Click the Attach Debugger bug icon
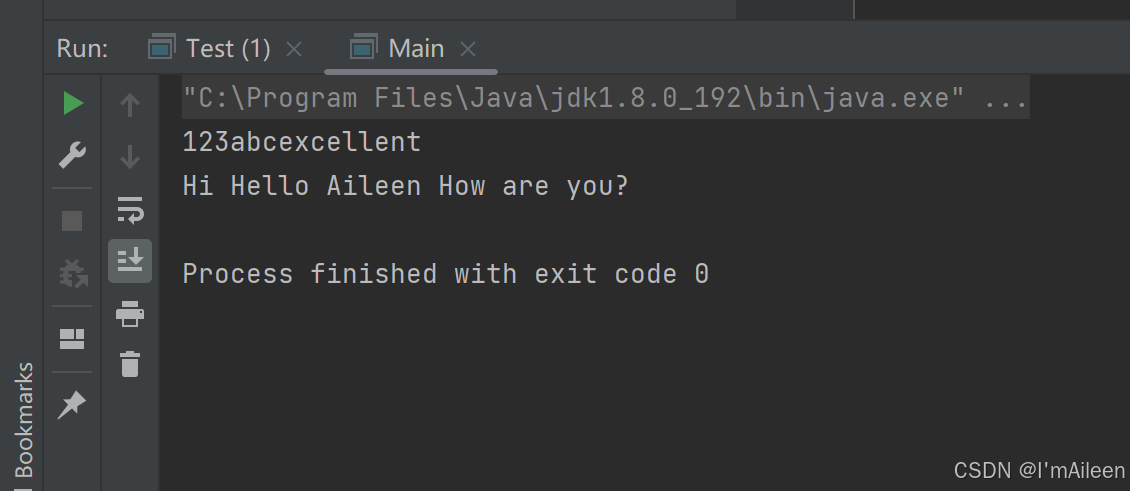 coord(73,274)
